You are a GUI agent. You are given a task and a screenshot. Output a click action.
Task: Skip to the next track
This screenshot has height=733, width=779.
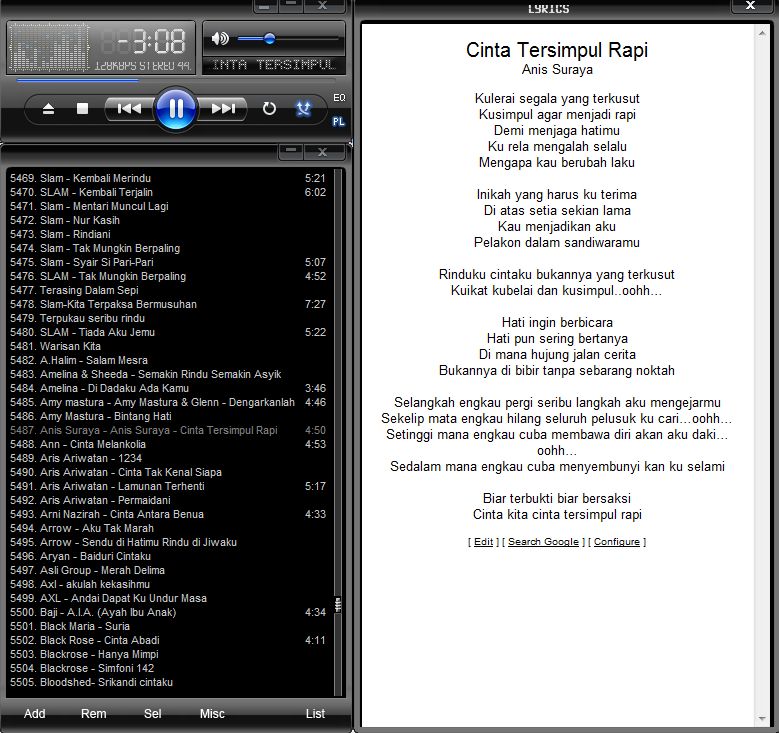[224, 109]
